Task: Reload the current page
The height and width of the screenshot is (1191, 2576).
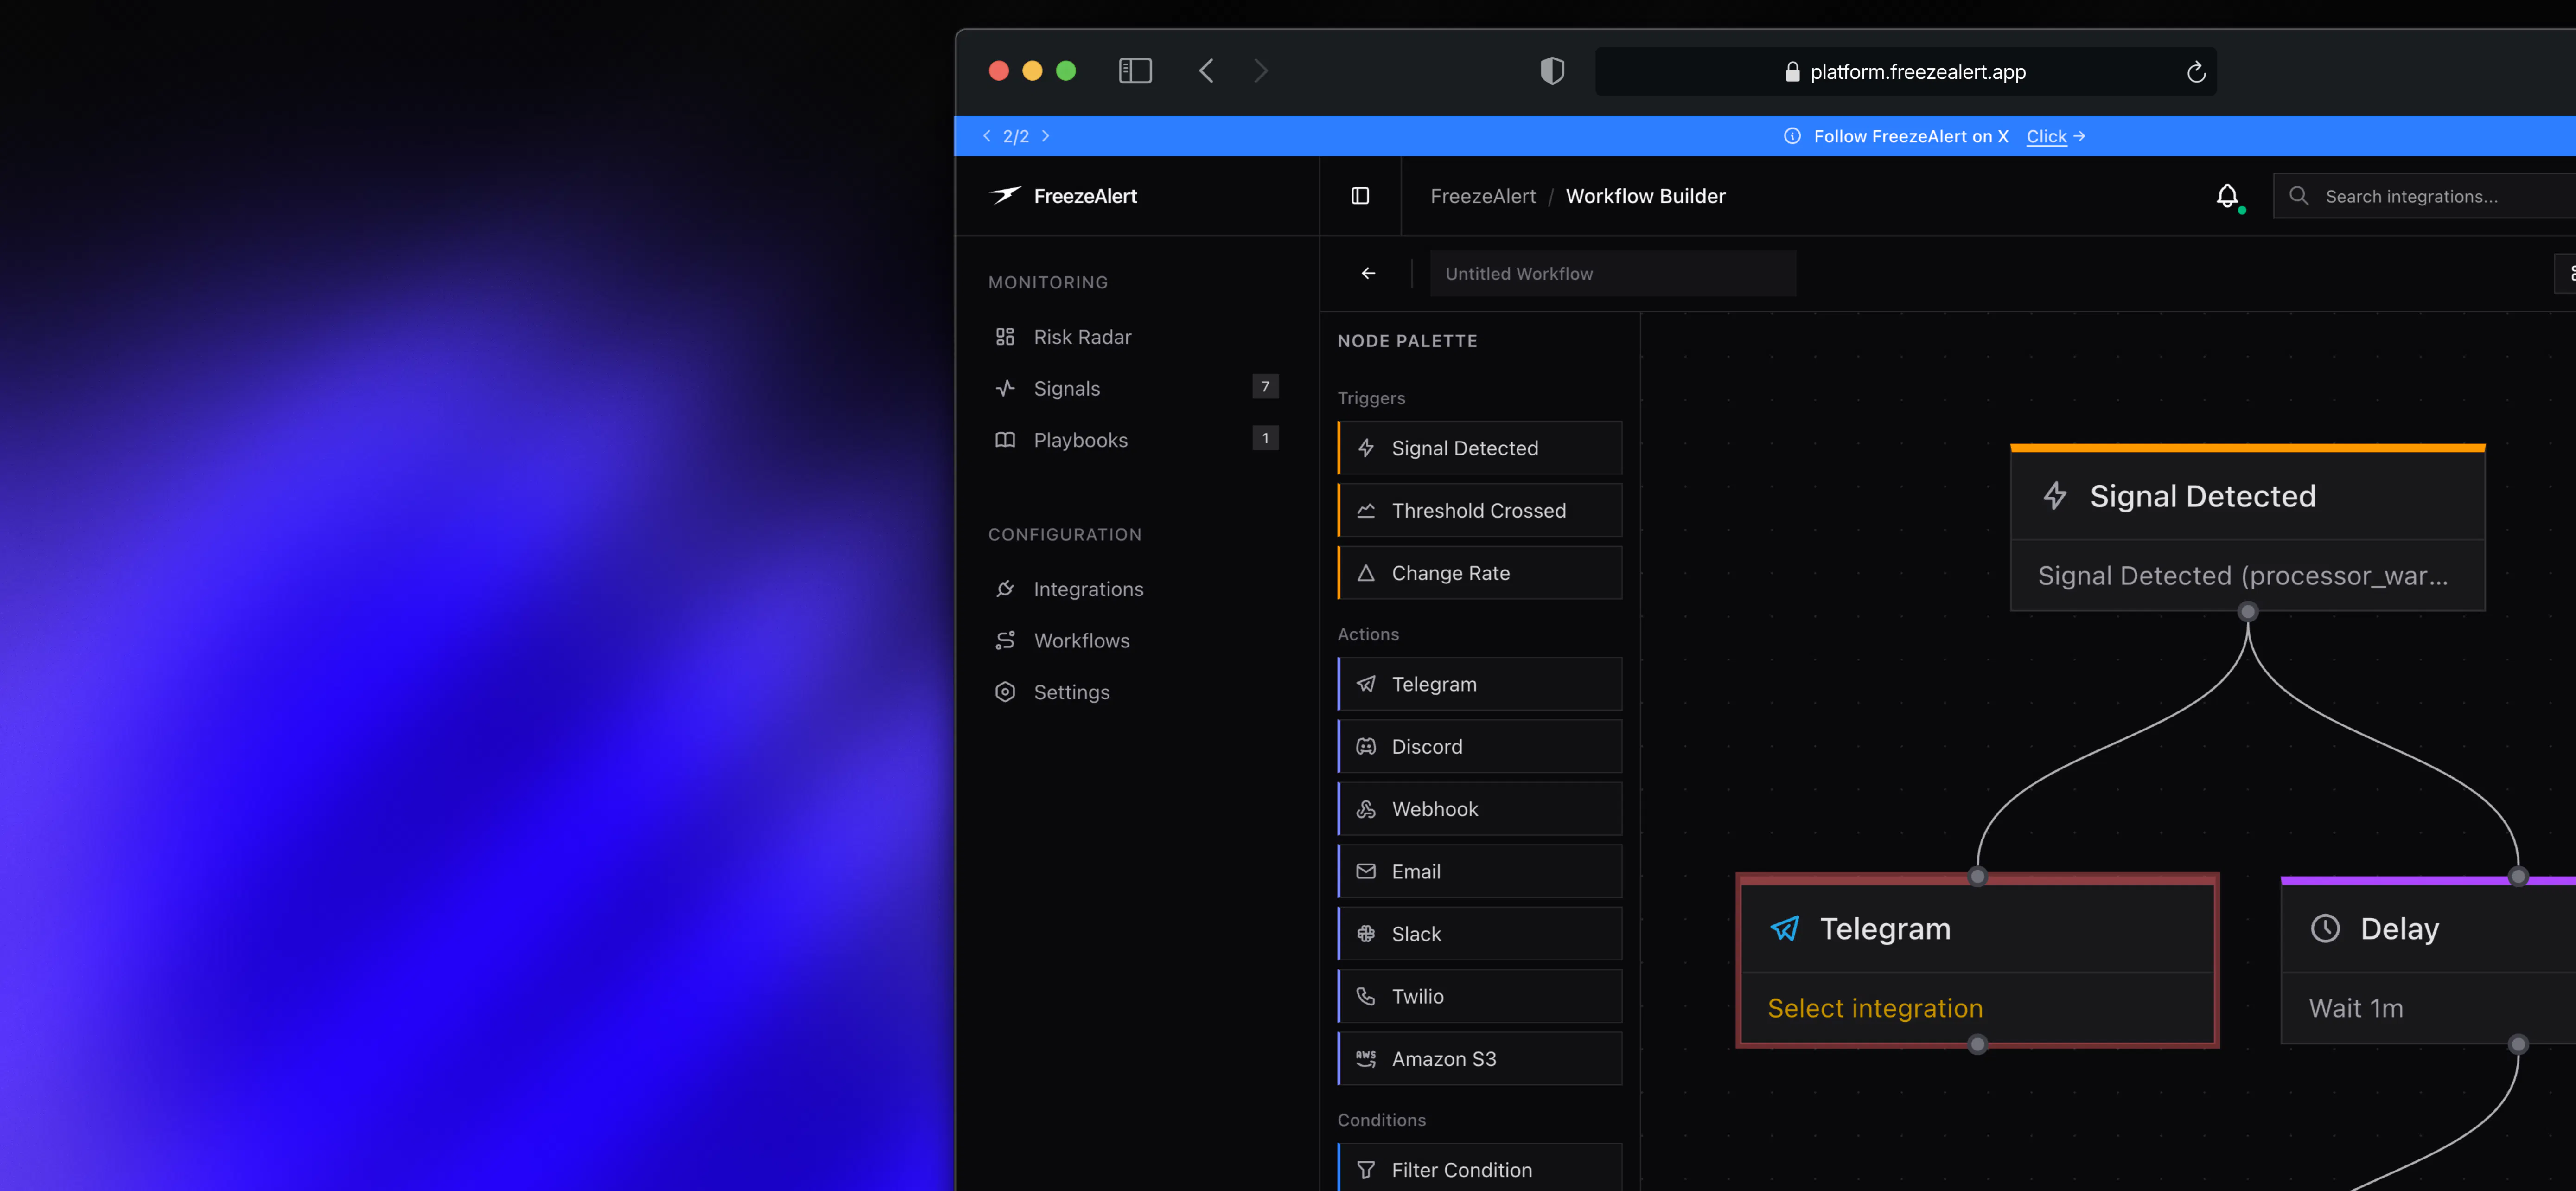Action: (x=2196, y=72)
